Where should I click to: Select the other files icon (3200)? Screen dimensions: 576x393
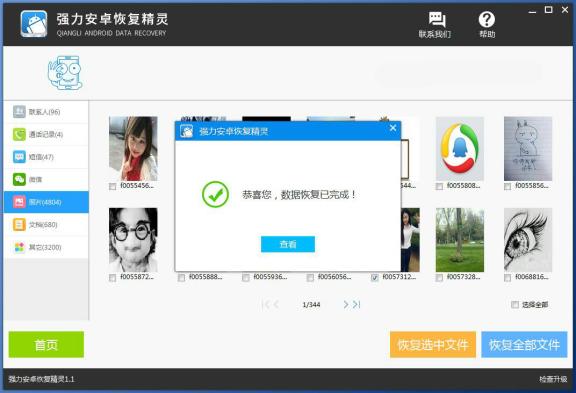point(19,247)
